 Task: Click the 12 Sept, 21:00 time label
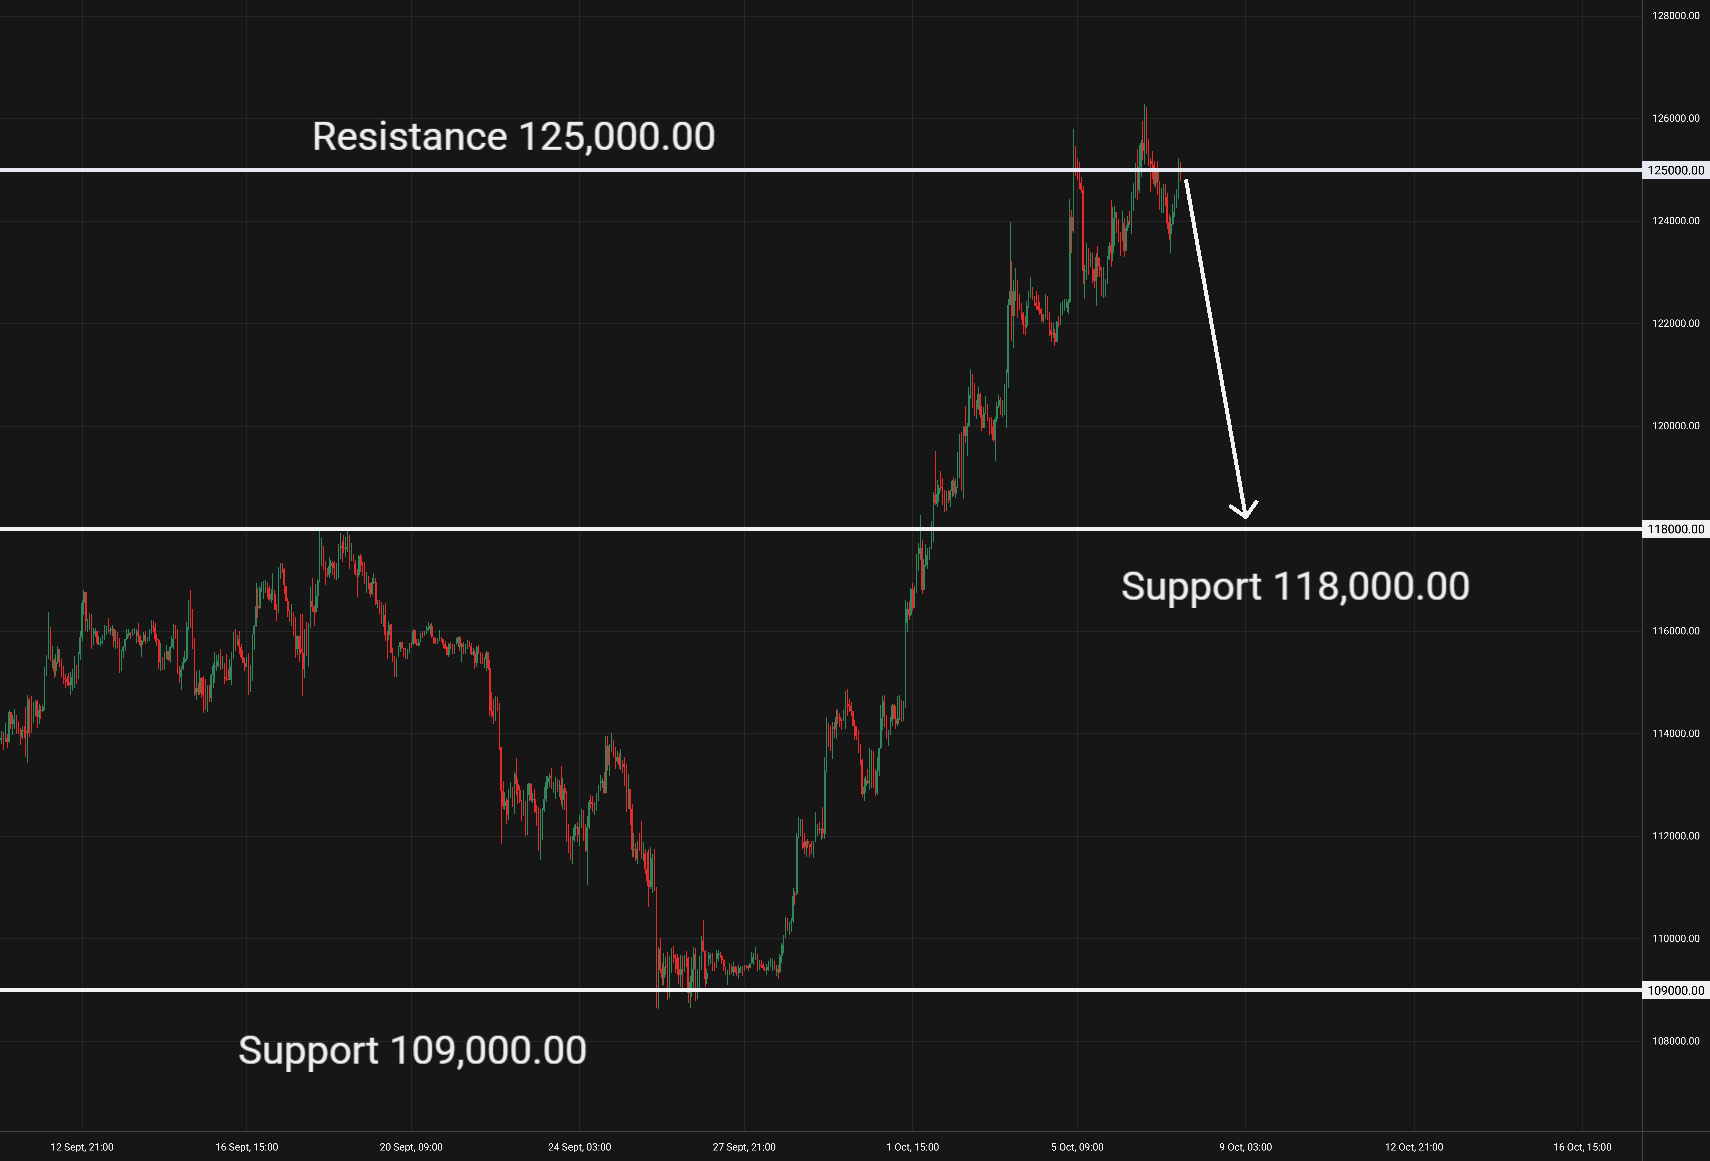point(82,1147)
